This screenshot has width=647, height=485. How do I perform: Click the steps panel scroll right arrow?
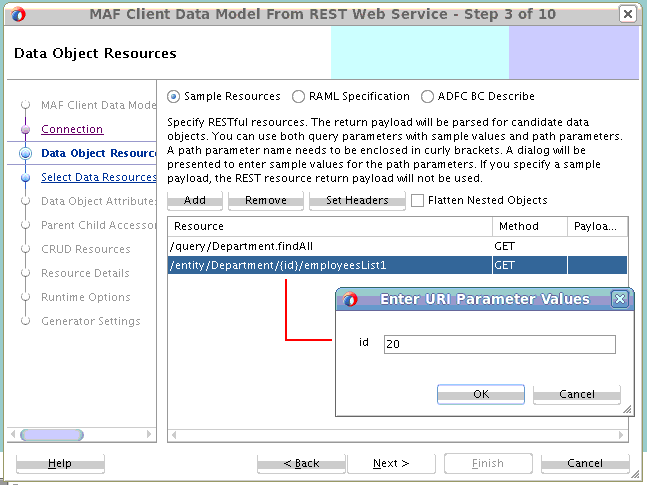[149, 434]
